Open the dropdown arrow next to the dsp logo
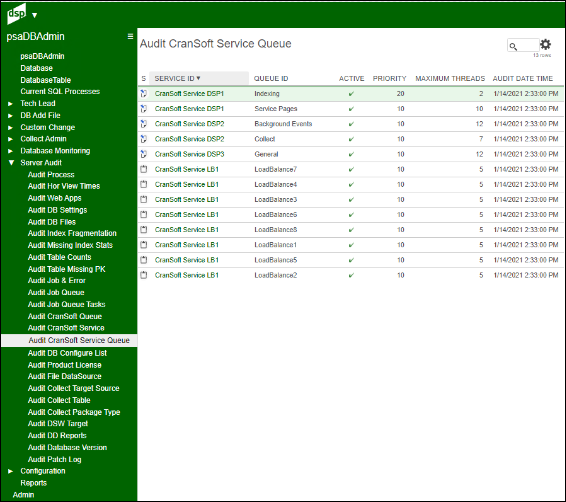Screen dimensions: 566x502 pyautogui.click(x=34, y=15)
